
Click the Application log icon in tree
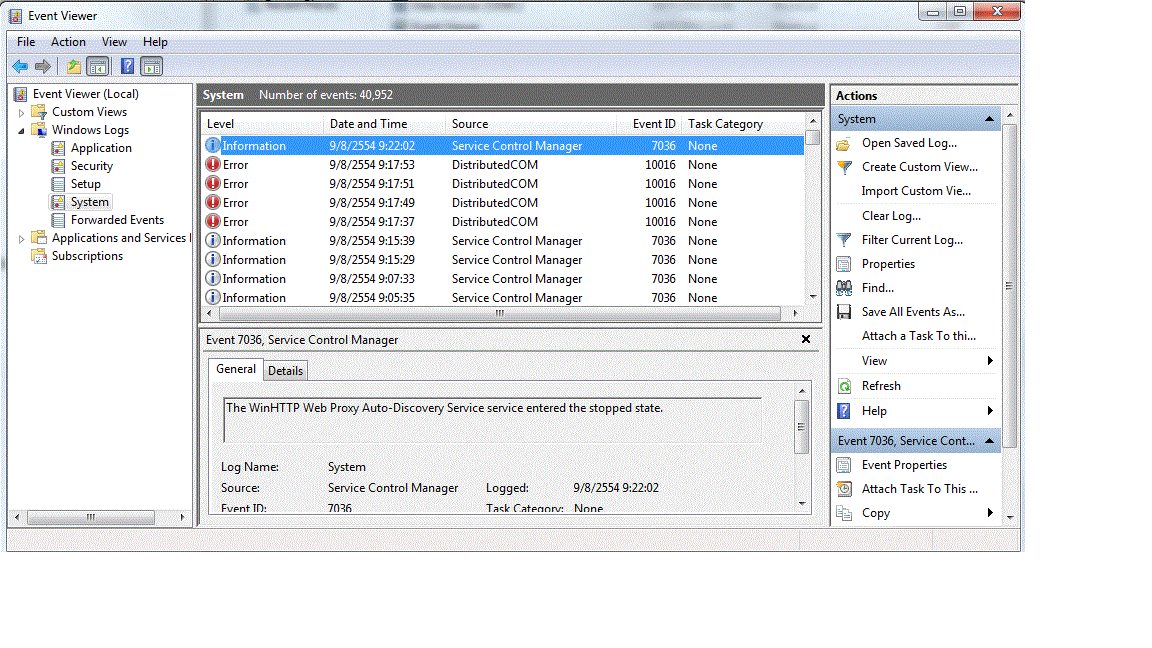point(58,148)
